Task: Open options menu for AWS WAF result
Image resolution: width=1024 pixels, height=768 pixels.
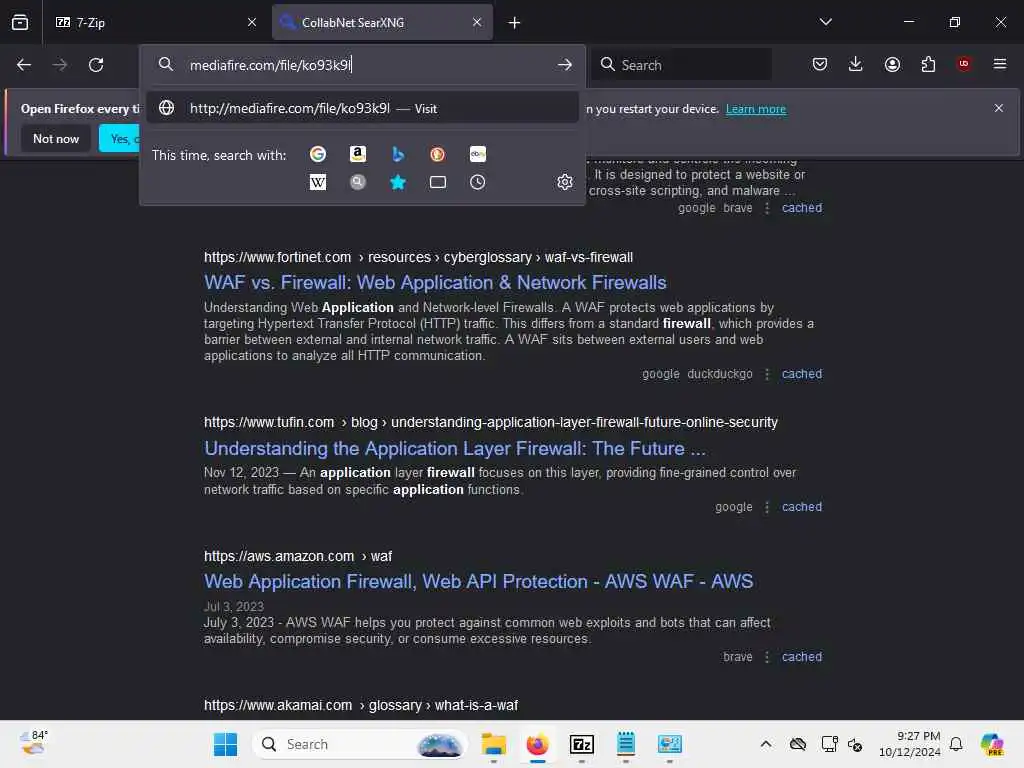Action: click(x=767, y=657)
